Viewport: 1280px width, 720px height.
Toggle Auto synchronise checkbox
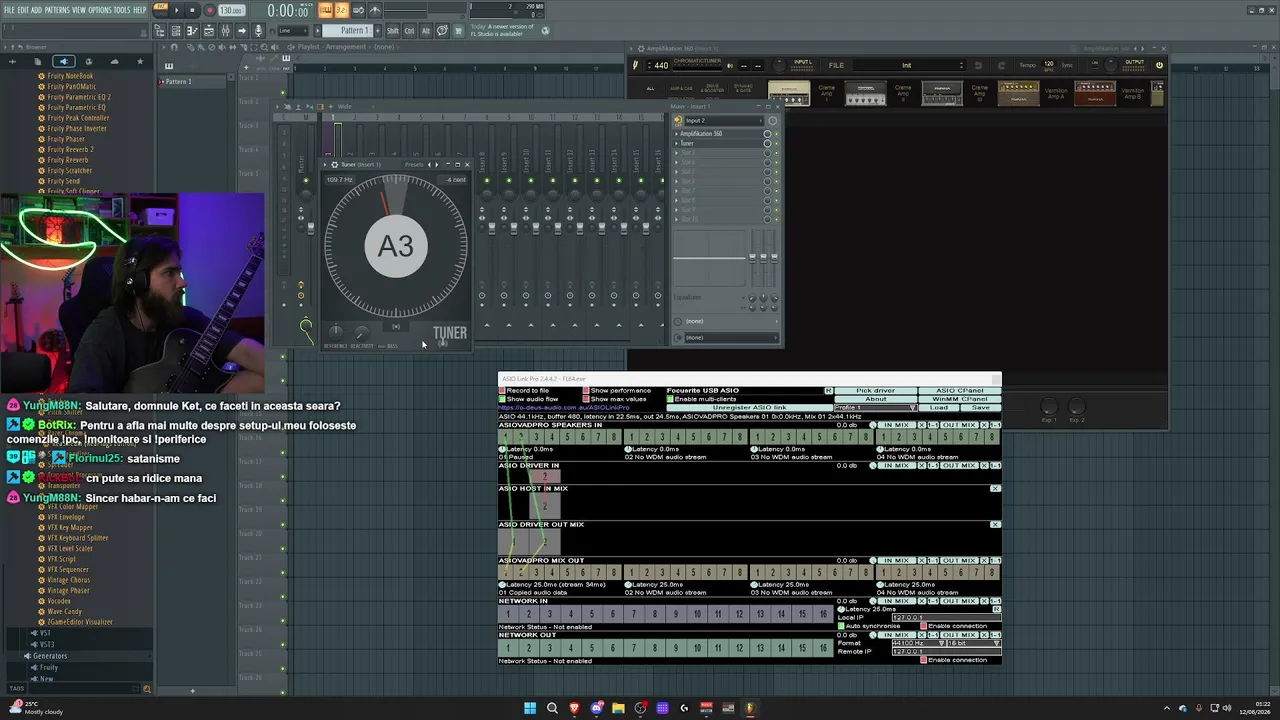coord(841,626)
